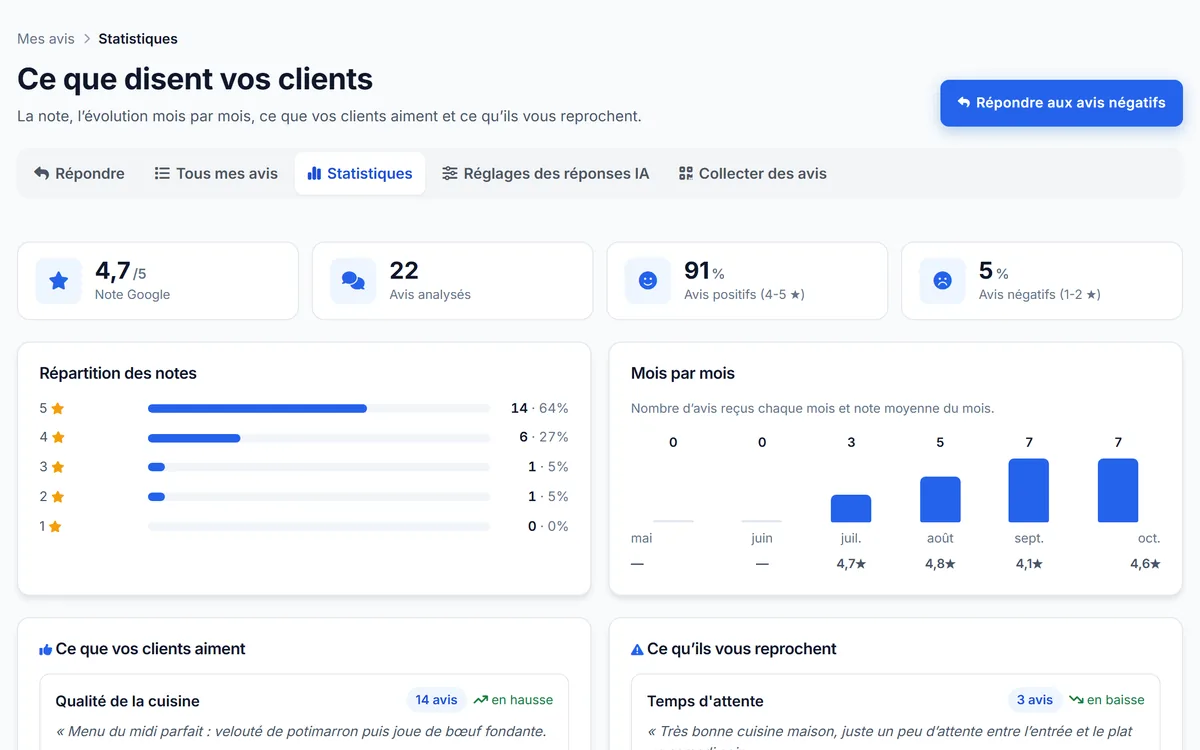This screenshot has width=1200, height=750.
Task: Click the août bar in monthly chart
Action: [940, 499]
